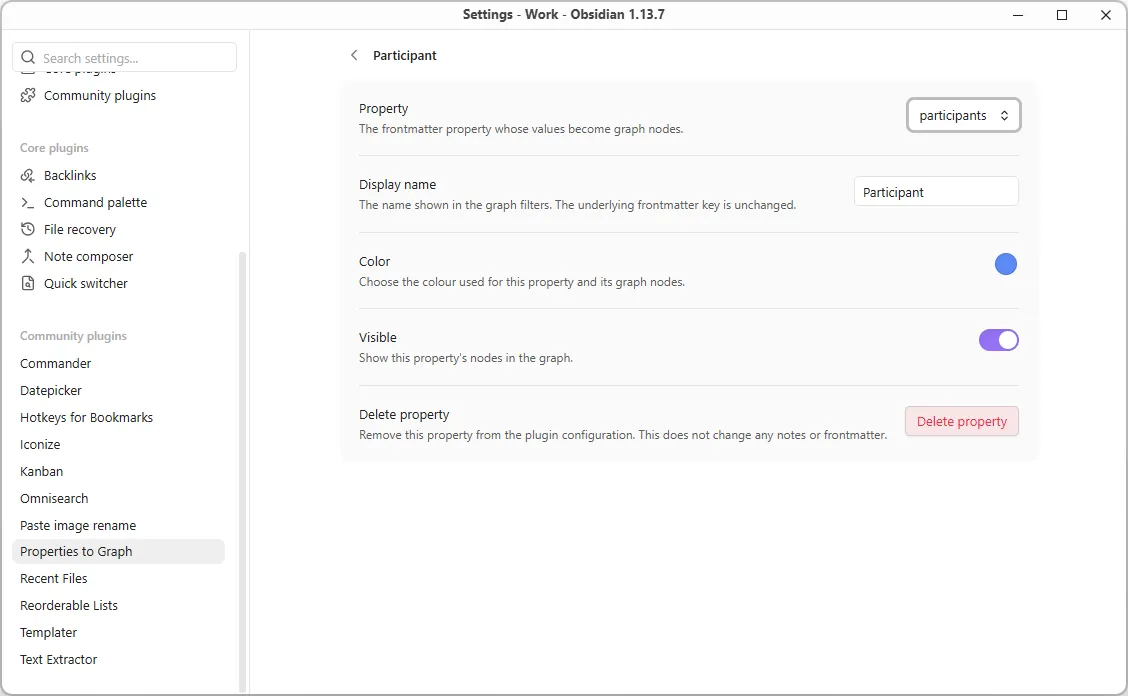Click the search magnifier icon
Viewport: 1128px width, 696px height.
pyautogui.click(x=28, y=58)
